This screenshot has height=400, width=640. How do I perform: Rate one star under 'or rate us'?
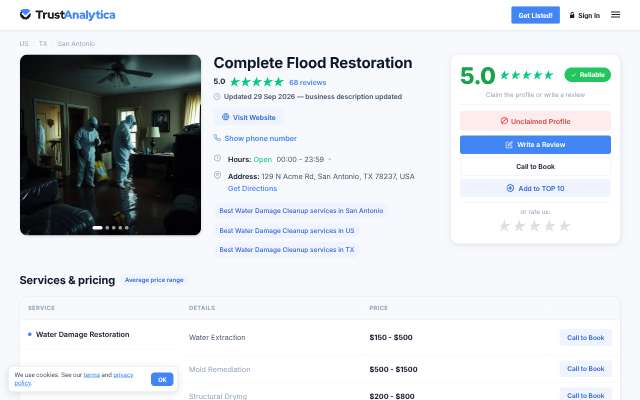[x=504, y=226]
